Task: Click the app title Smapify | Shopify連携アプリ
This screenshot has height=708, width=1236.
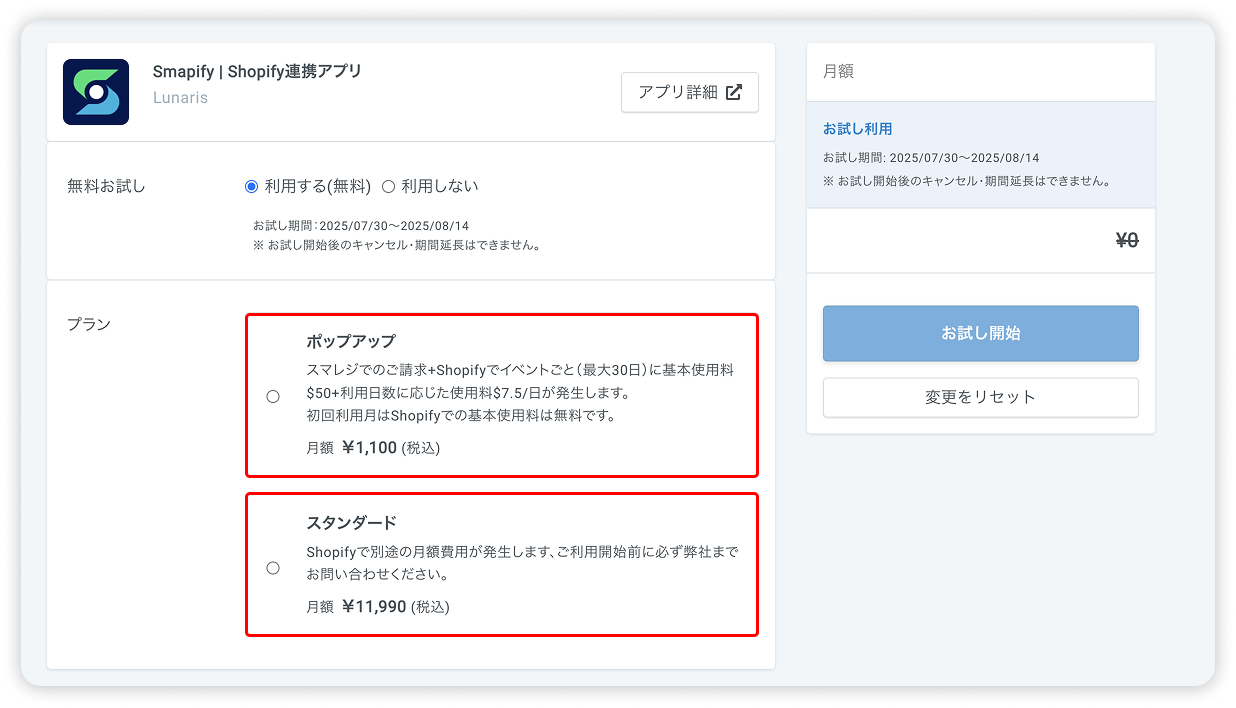Action: (x=257, y=72)
